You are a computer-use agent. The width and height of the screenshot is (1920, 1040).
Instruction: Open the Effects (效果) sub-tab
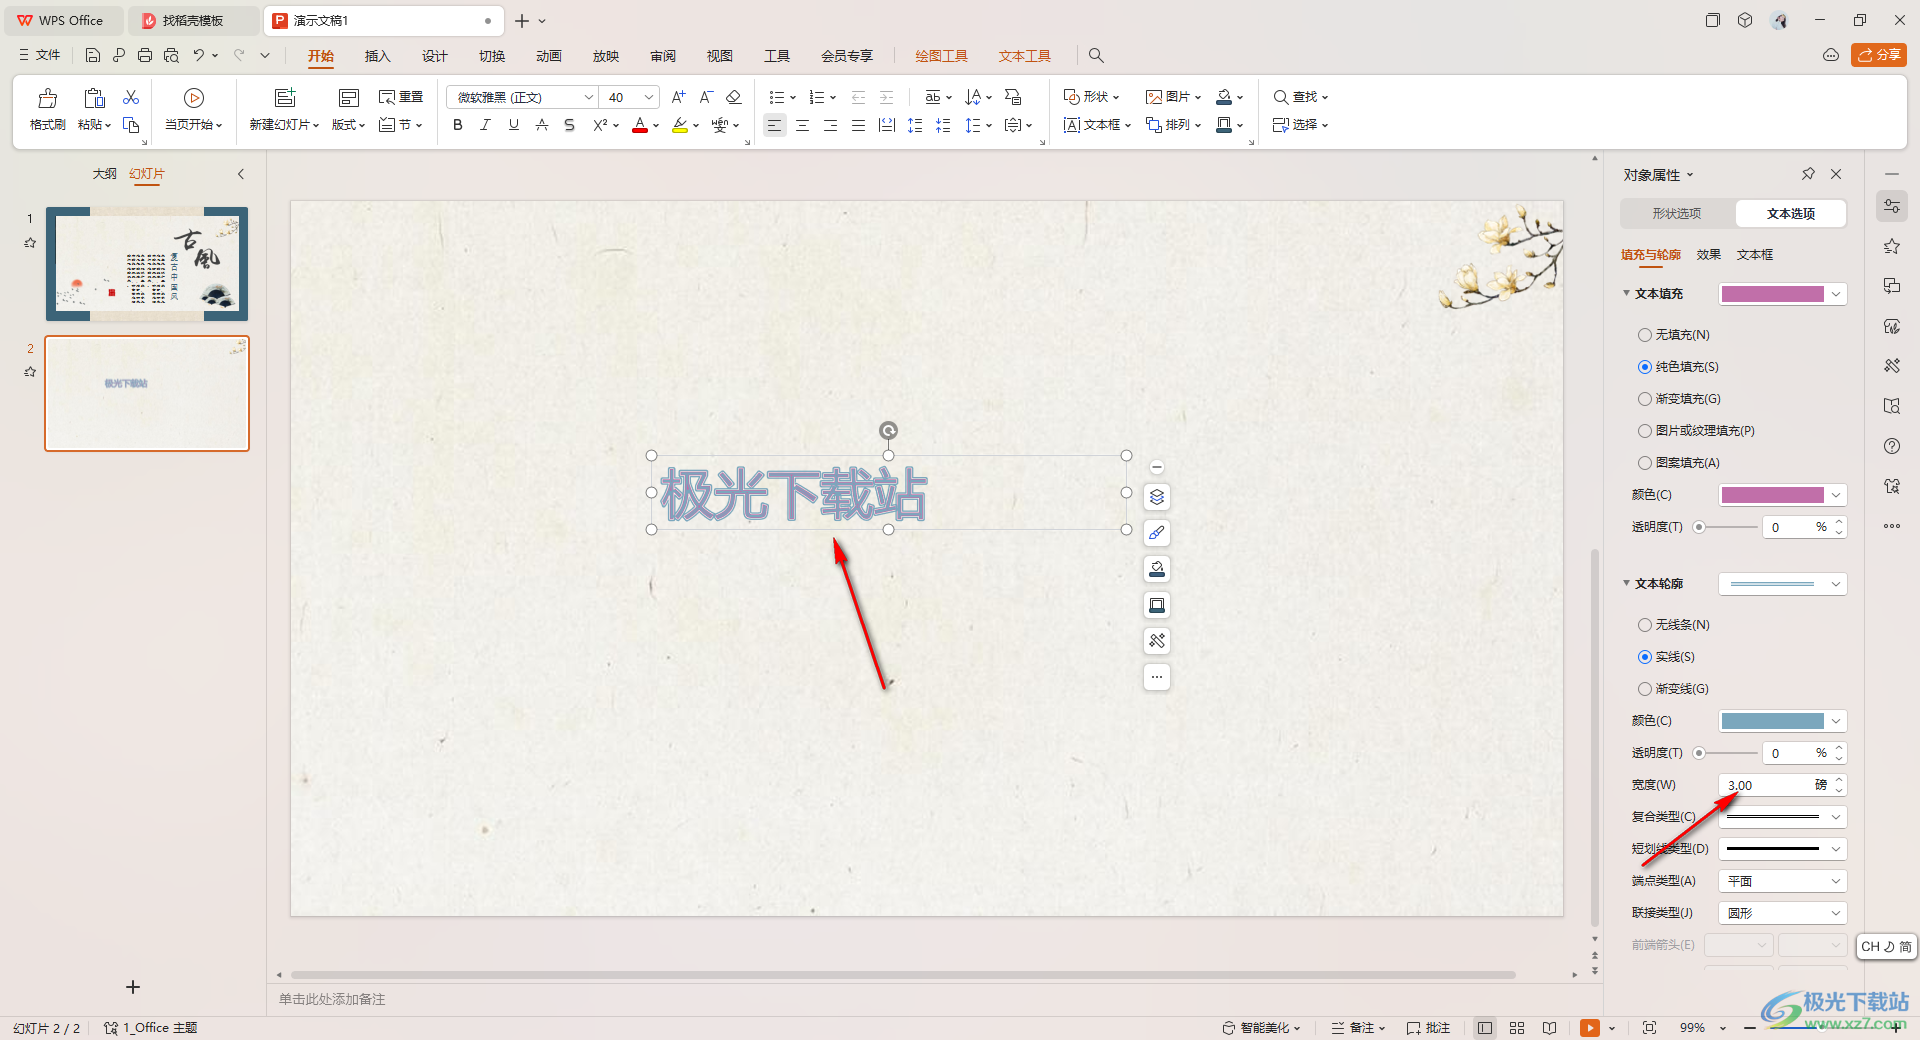pos(1708,255)
